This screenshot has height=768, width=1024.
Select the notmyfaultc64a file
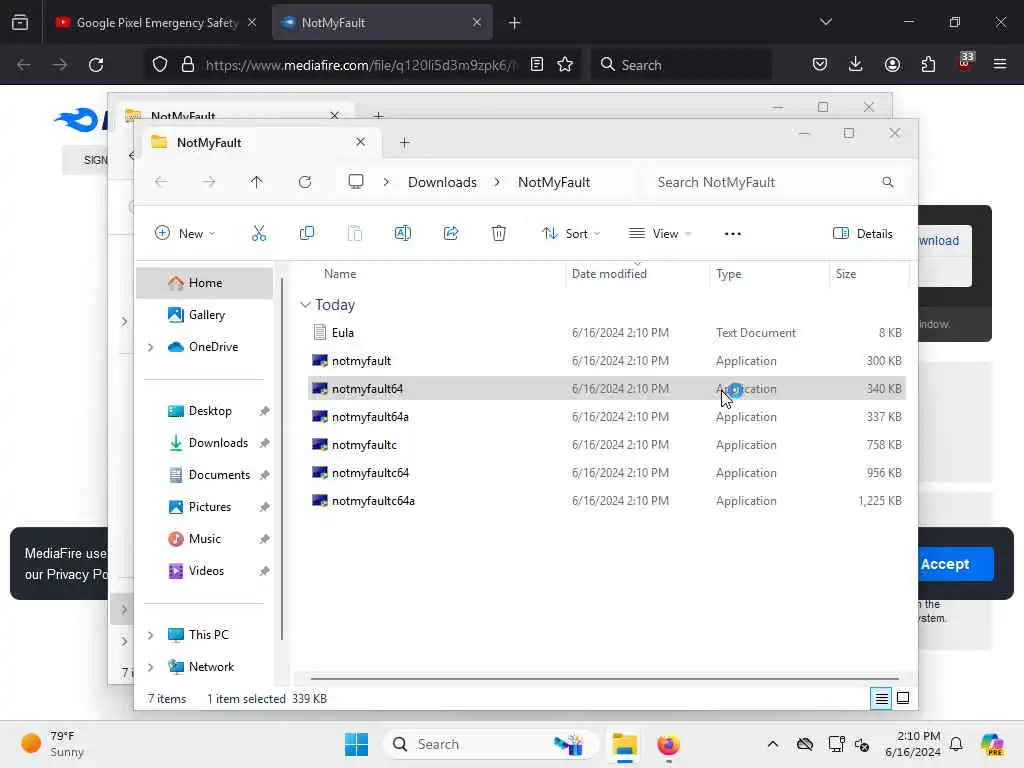point(607,501)
